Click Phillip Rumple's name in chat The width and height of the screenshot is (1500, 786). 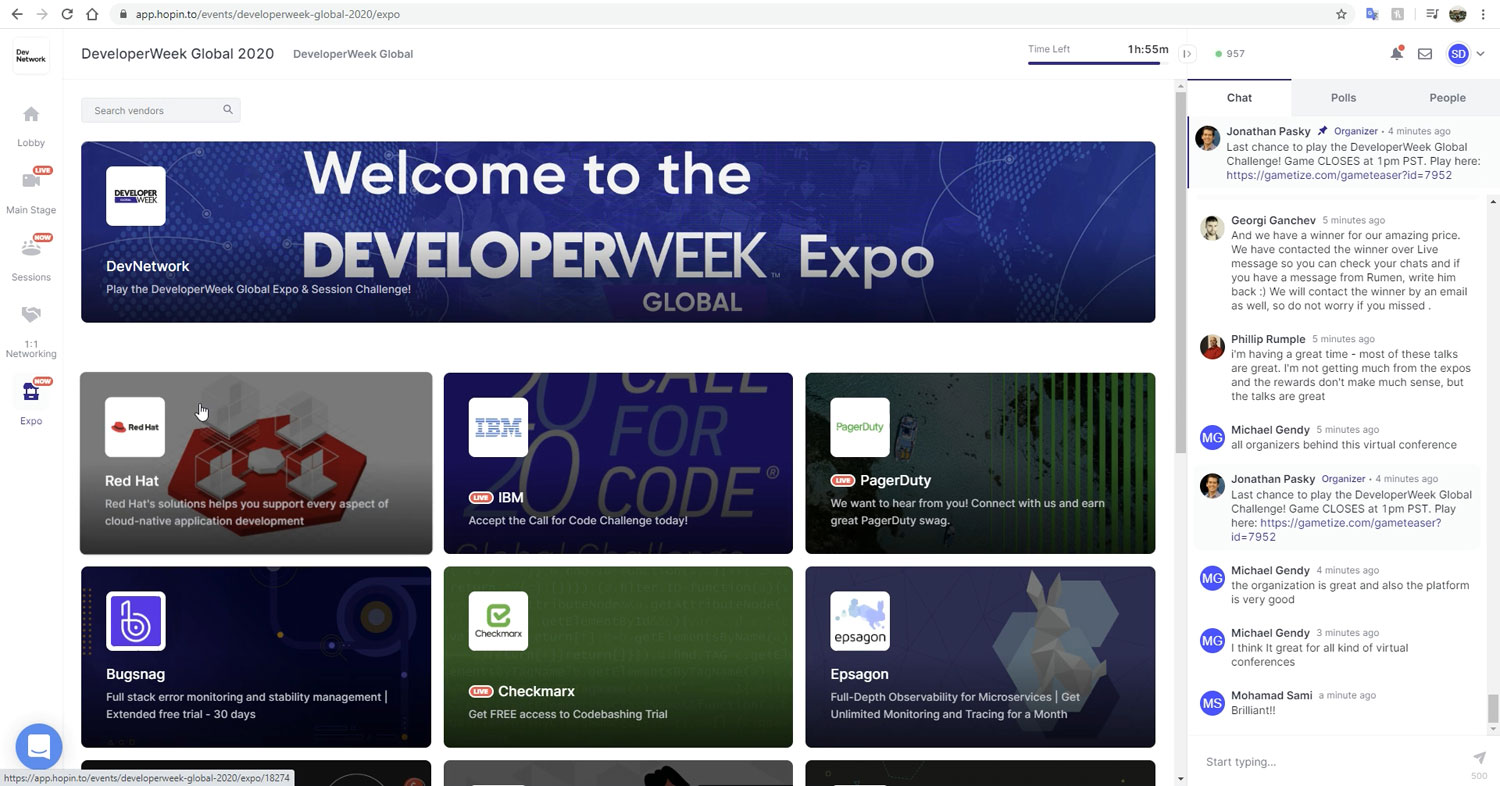point(1268,339)
